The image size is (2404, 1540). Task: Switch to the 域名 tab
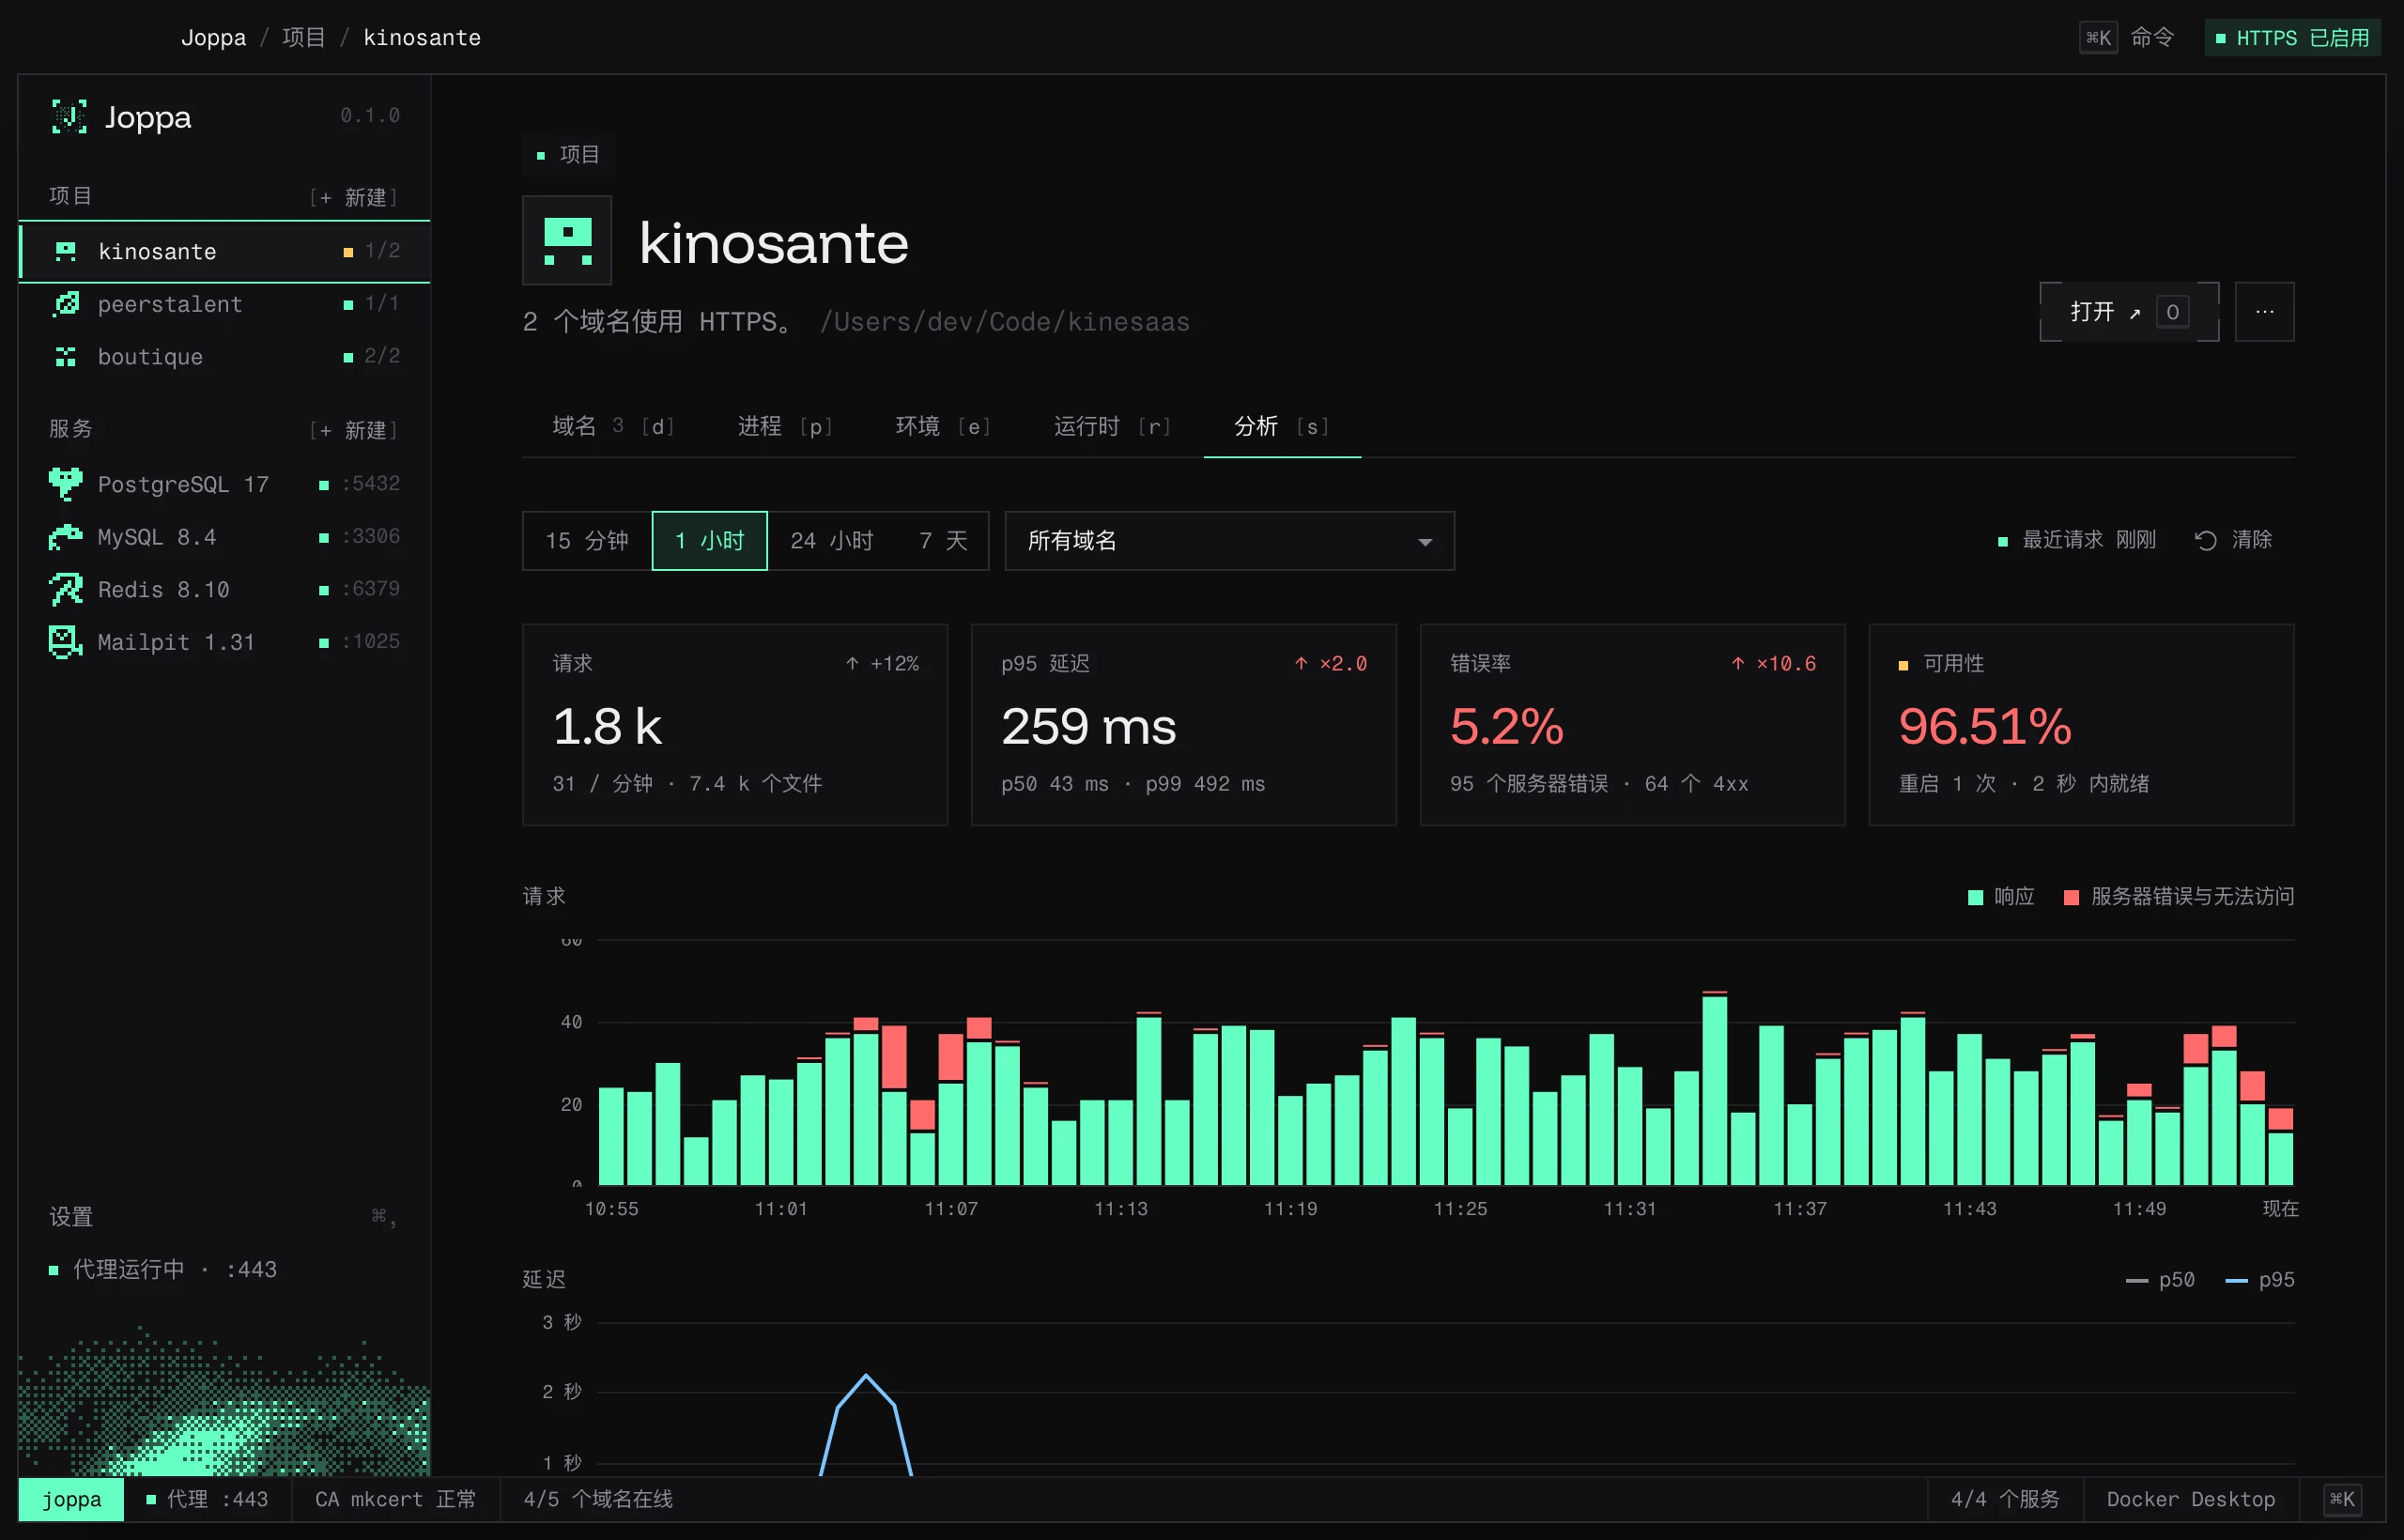tap(613, 427)
